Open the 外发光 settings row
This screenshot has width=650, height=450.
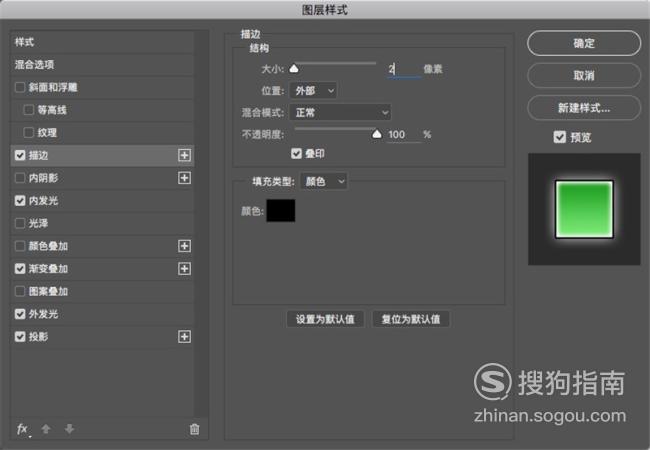tap(102, 314)
